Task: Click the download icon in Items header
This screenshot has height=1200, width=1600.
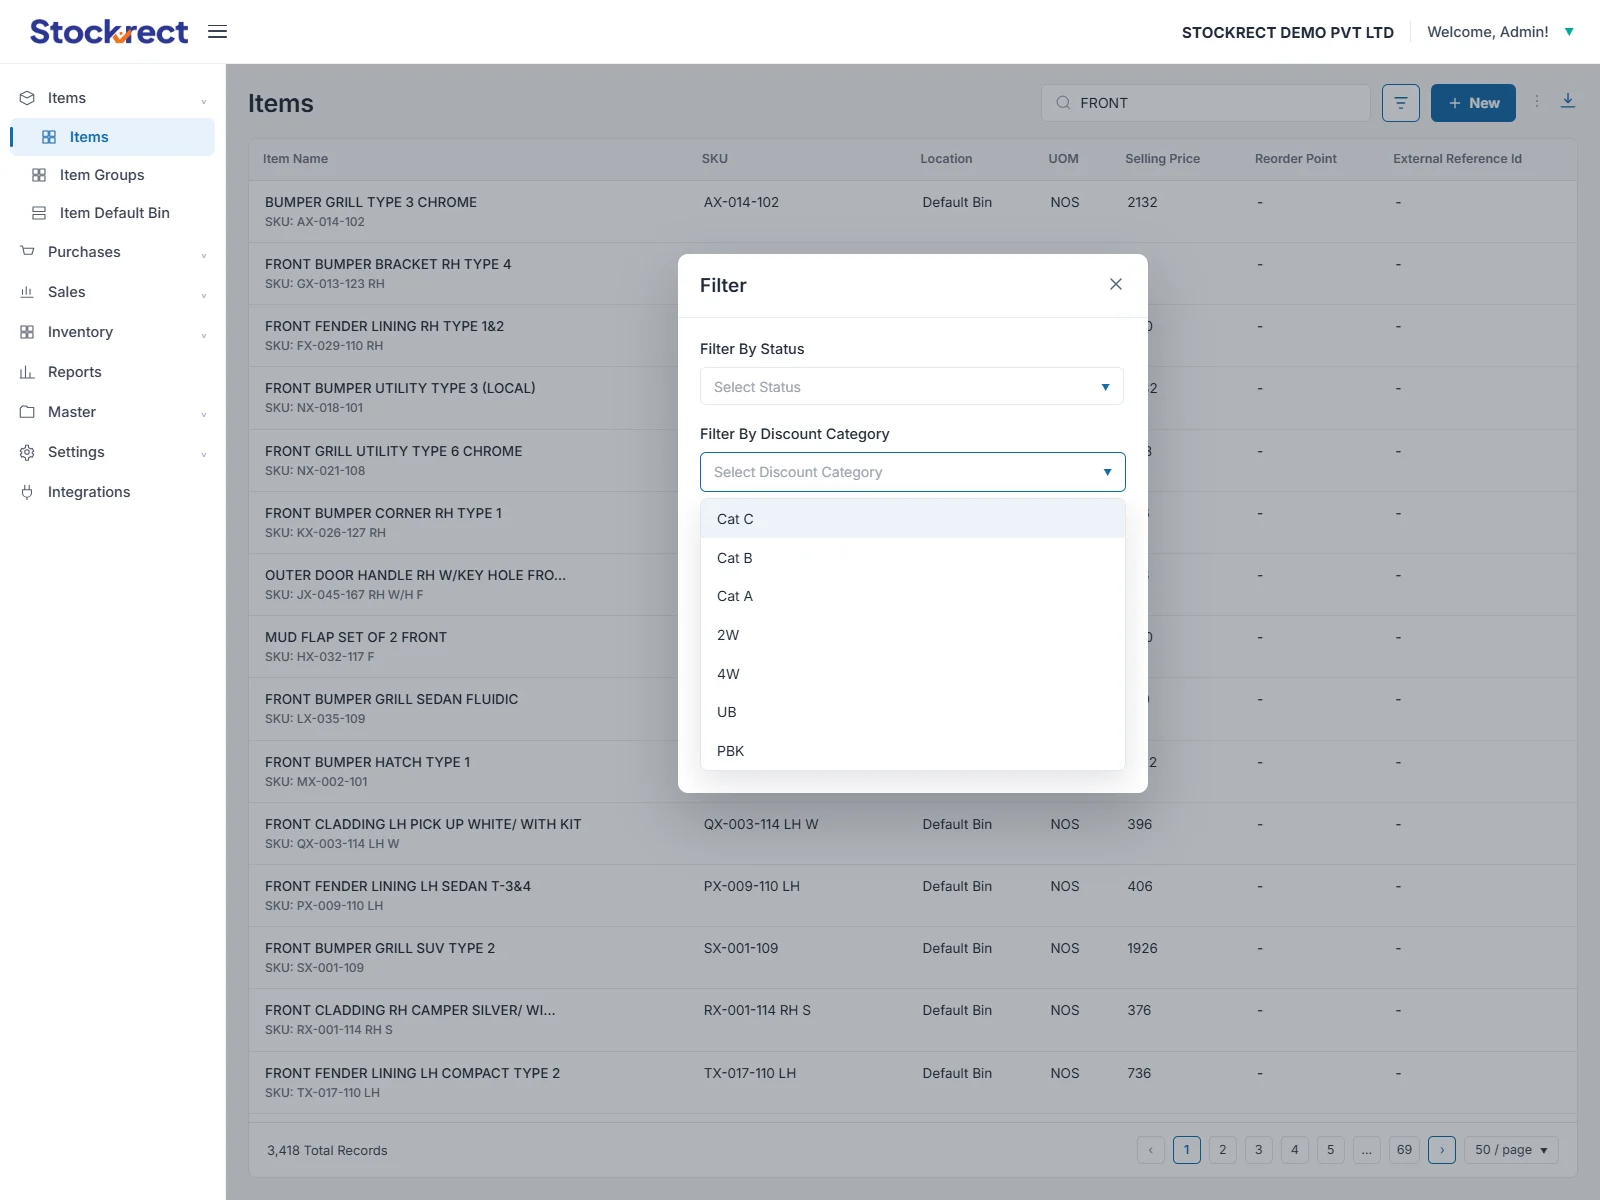Action: pos(1568,101)
